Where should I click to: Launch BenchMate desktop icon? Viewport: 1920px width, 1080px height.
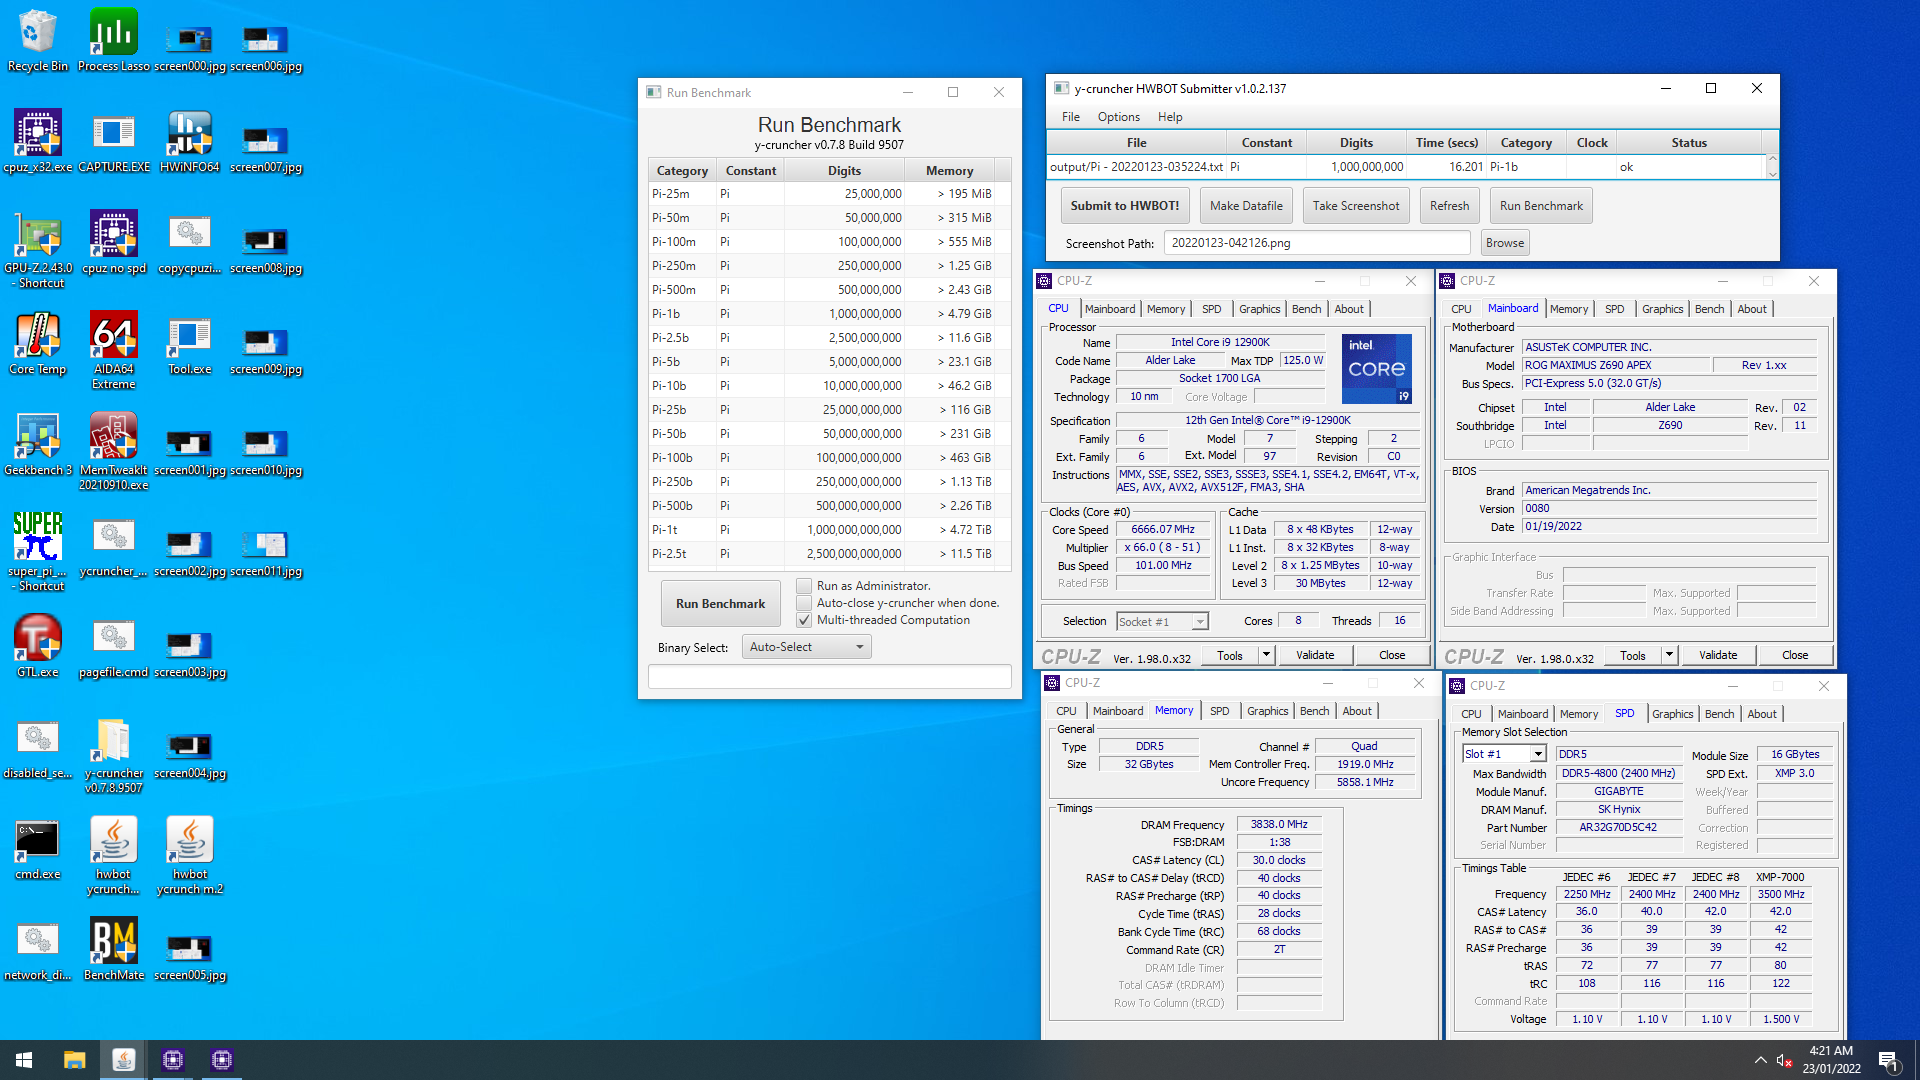pyautogui.click(x=114, y=949)
